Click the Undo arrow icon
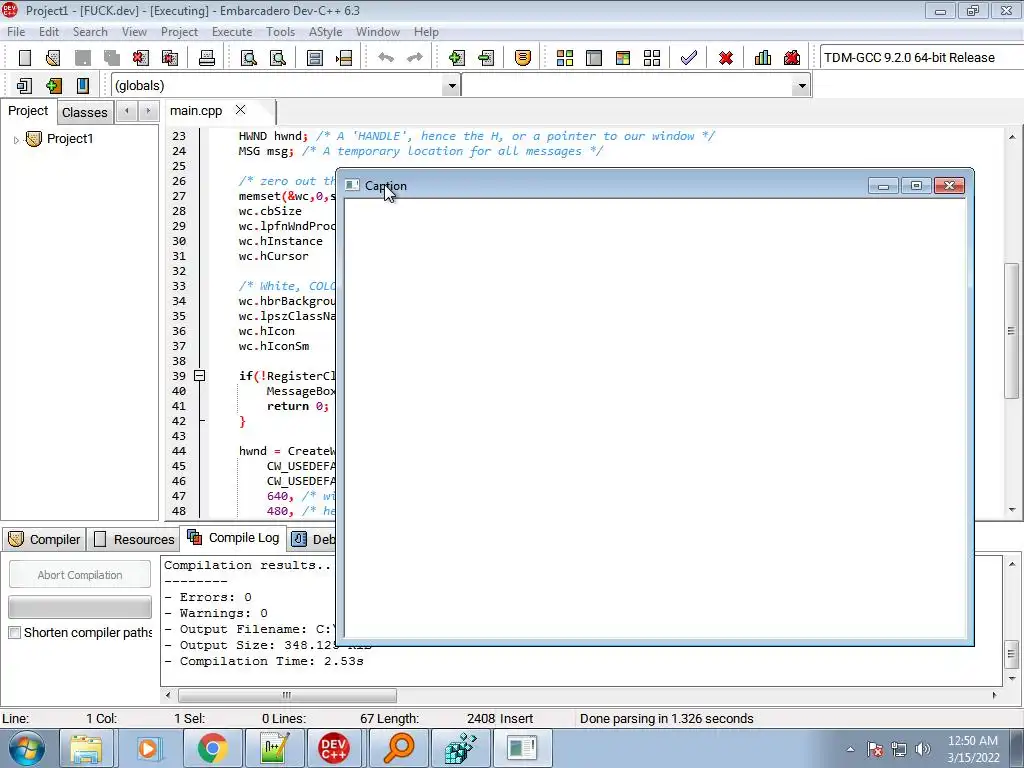The width and height of the screenshot is (1024, 768). [x=386, y=58]
